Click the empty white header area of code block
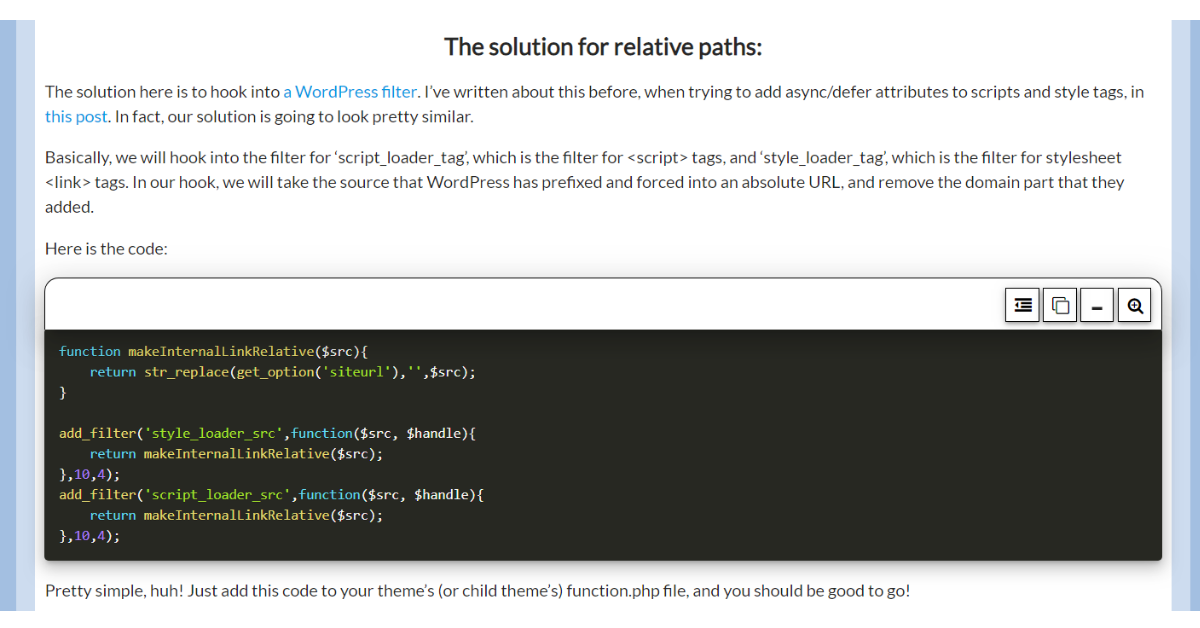 [500, 305]
